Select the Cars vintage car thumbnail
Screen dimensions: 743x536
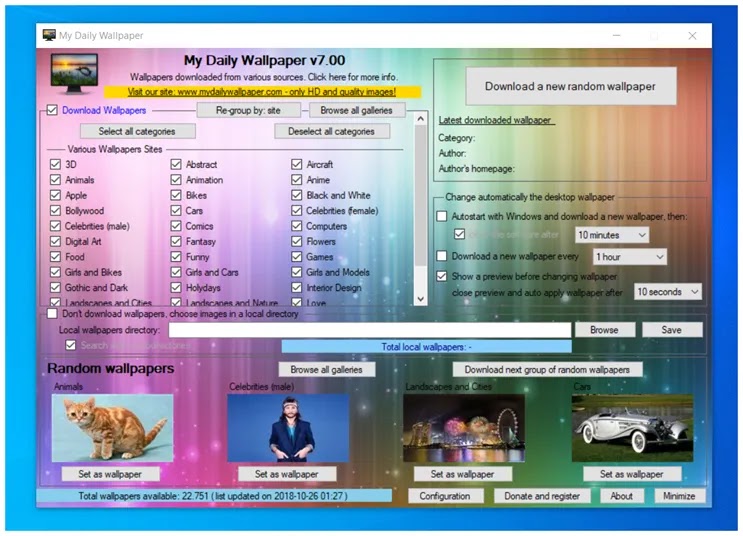point(633,428)
